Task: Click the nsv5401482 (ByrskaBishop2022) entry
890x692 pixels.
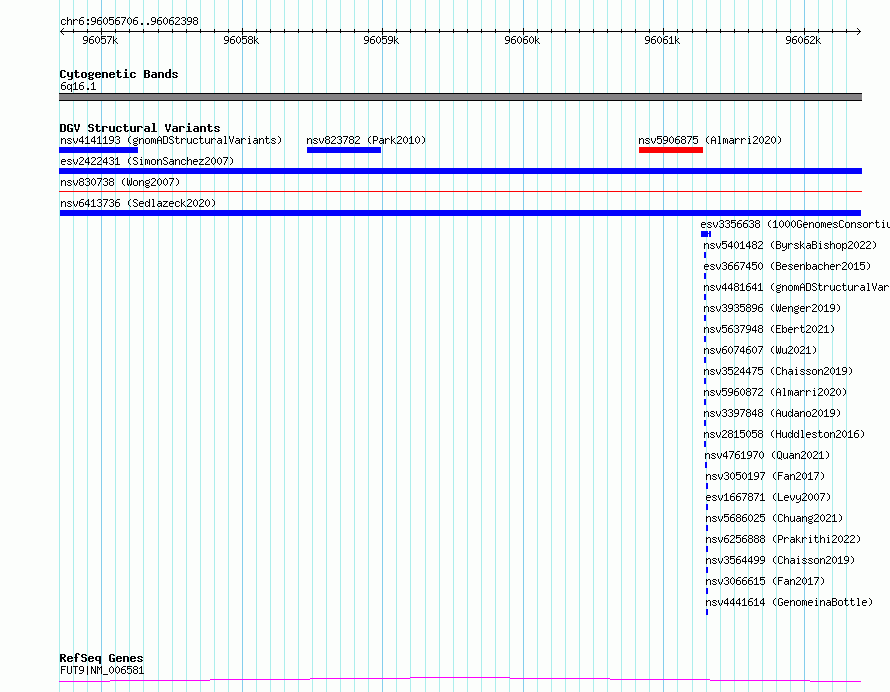Action: [x=790, y=245]
